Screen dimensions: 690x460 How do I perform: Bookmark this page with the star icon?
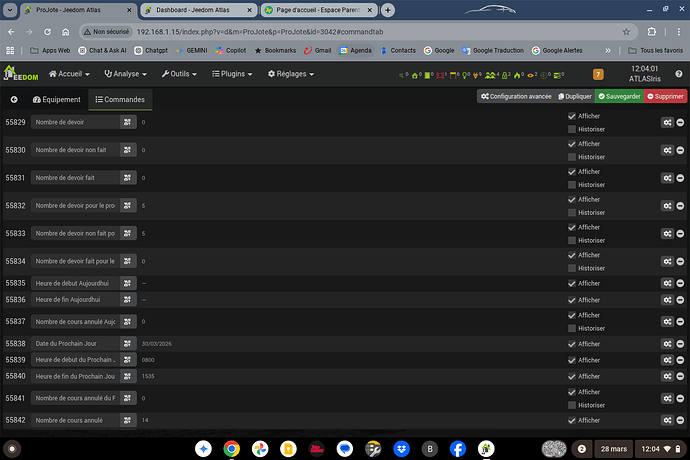626,32
